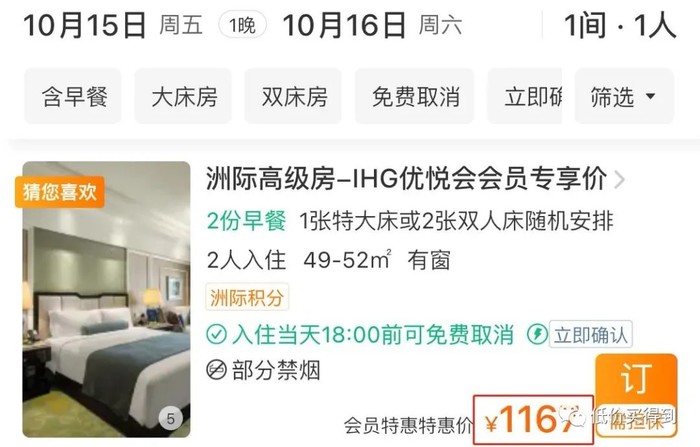Open the hotel room photo thumbnail
The image size is (700, 447).
point(106,299)
